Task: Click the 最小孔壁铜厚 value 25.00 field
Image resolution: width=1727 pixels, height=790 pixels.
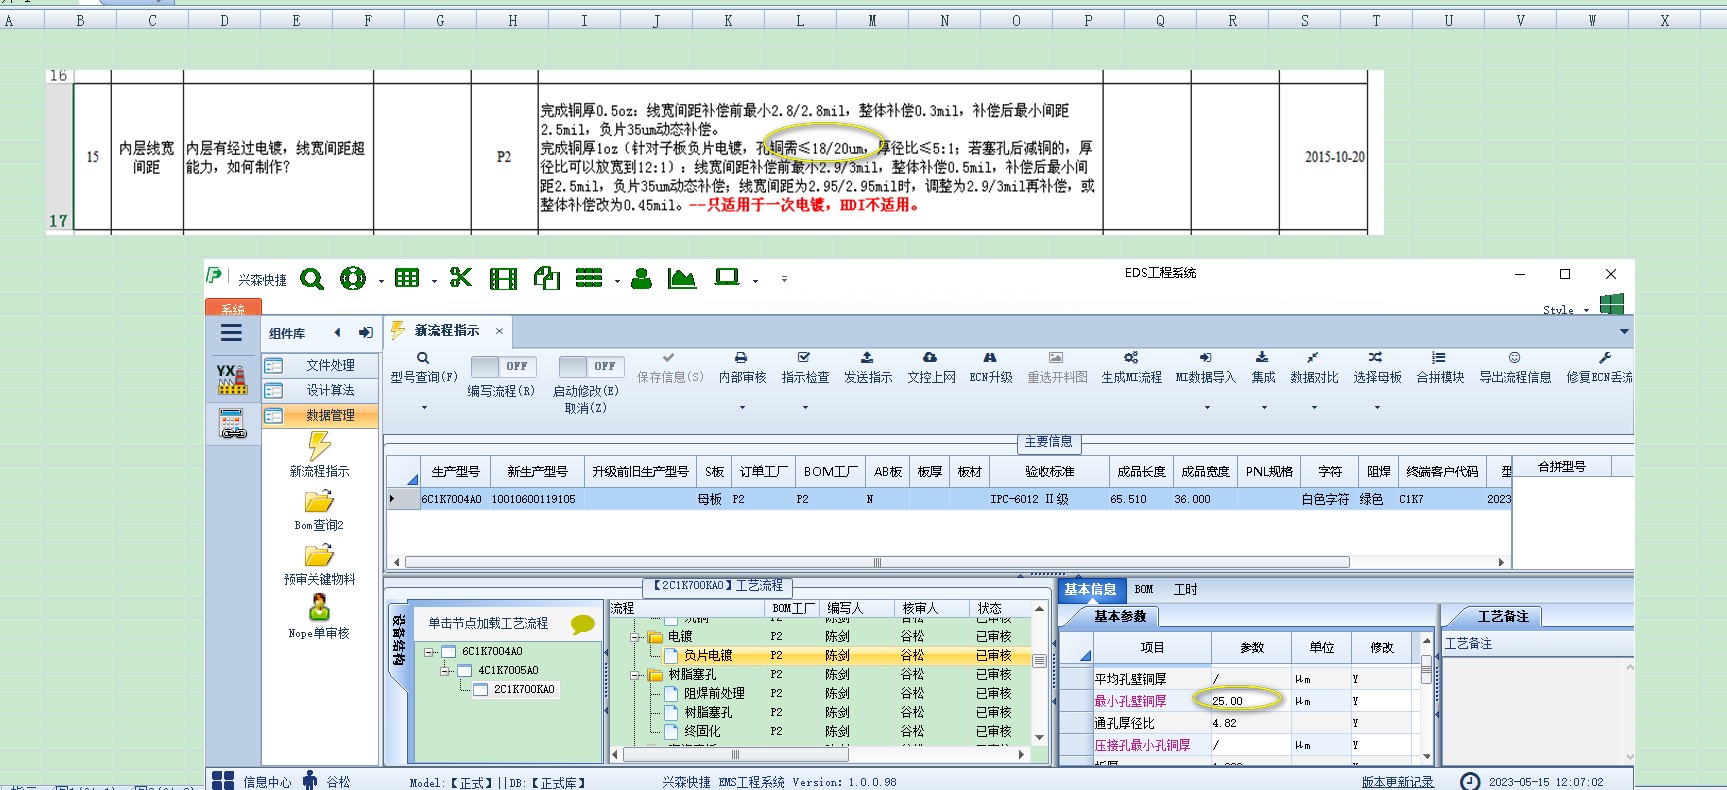Action: click(x=1250, y=701)
